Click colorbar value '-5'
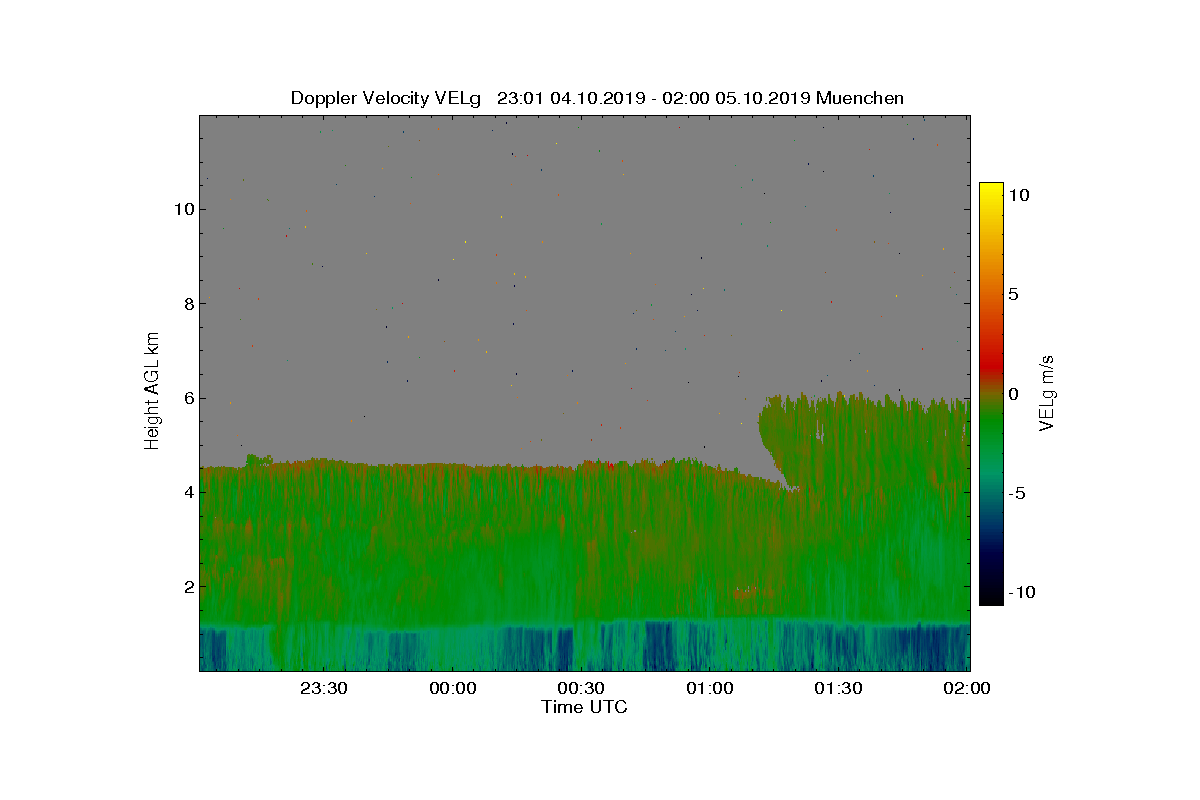 (1016, 493)
